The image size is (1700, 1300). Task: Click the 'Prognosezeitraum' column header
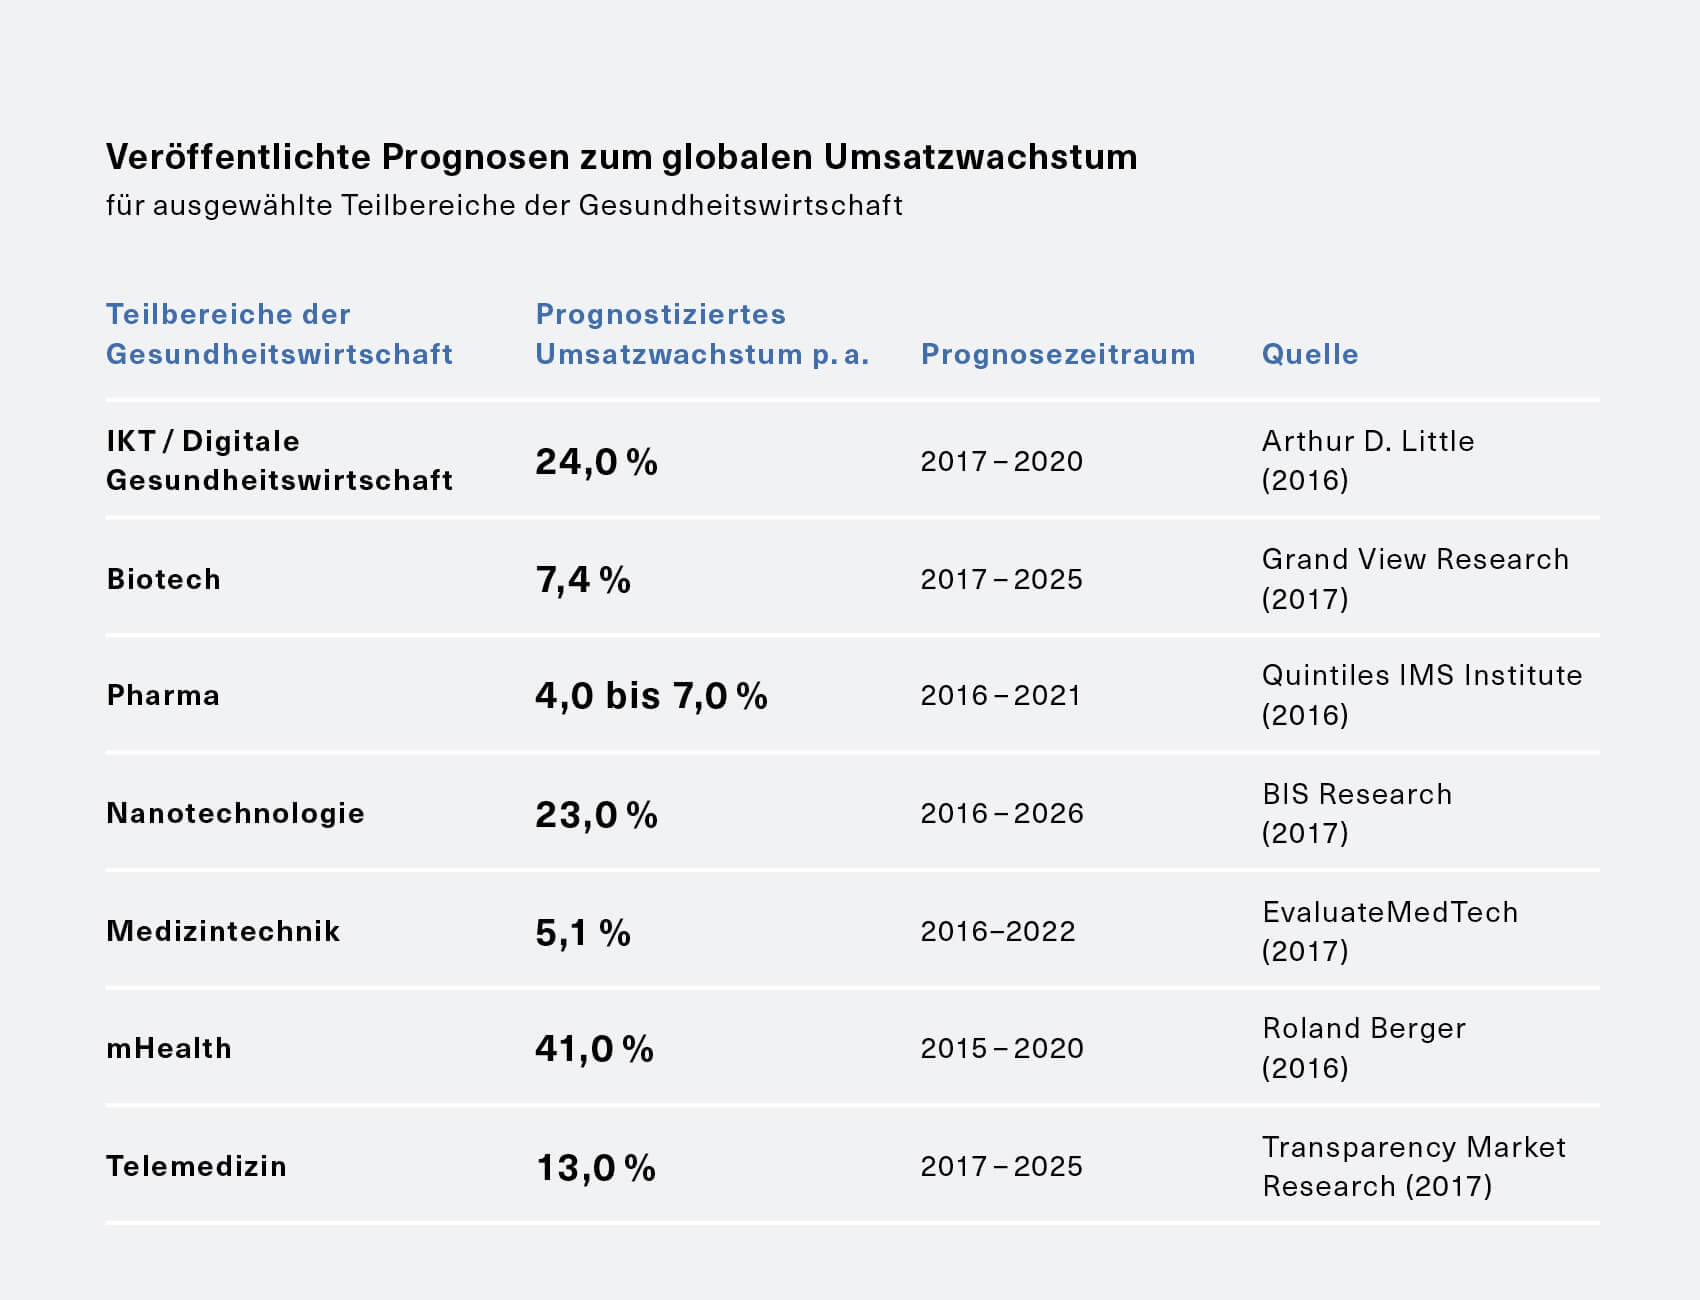[1057, 354]
